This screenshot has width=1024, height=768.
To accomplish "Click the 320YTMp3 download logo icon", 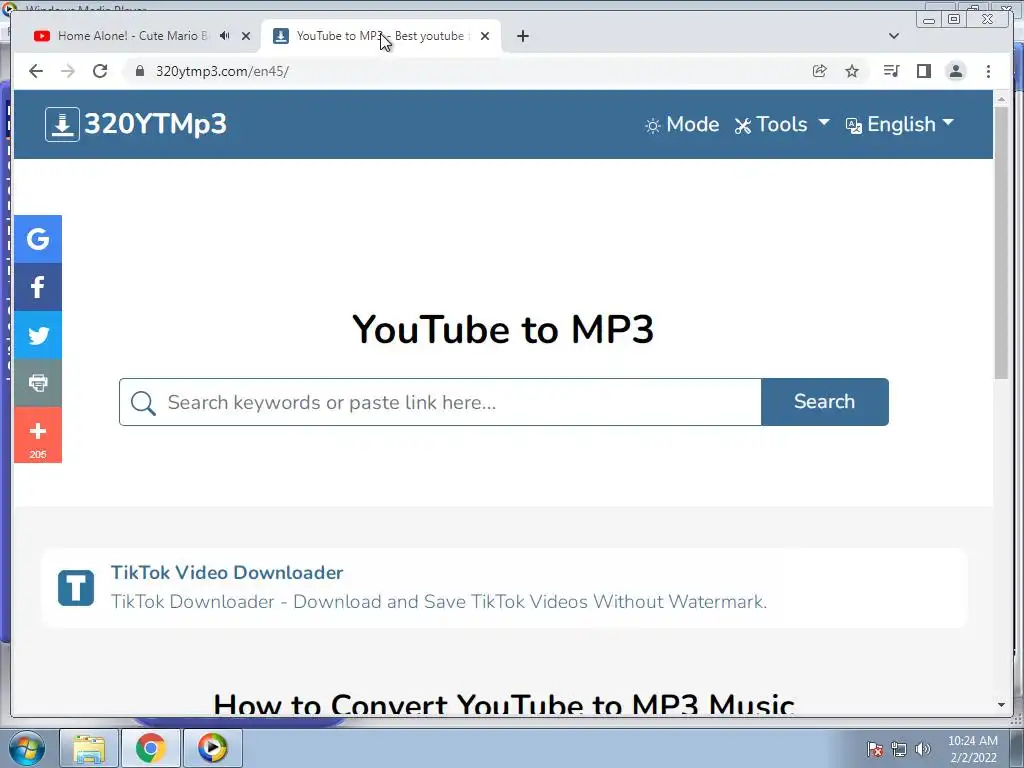I will coord(62,124).
